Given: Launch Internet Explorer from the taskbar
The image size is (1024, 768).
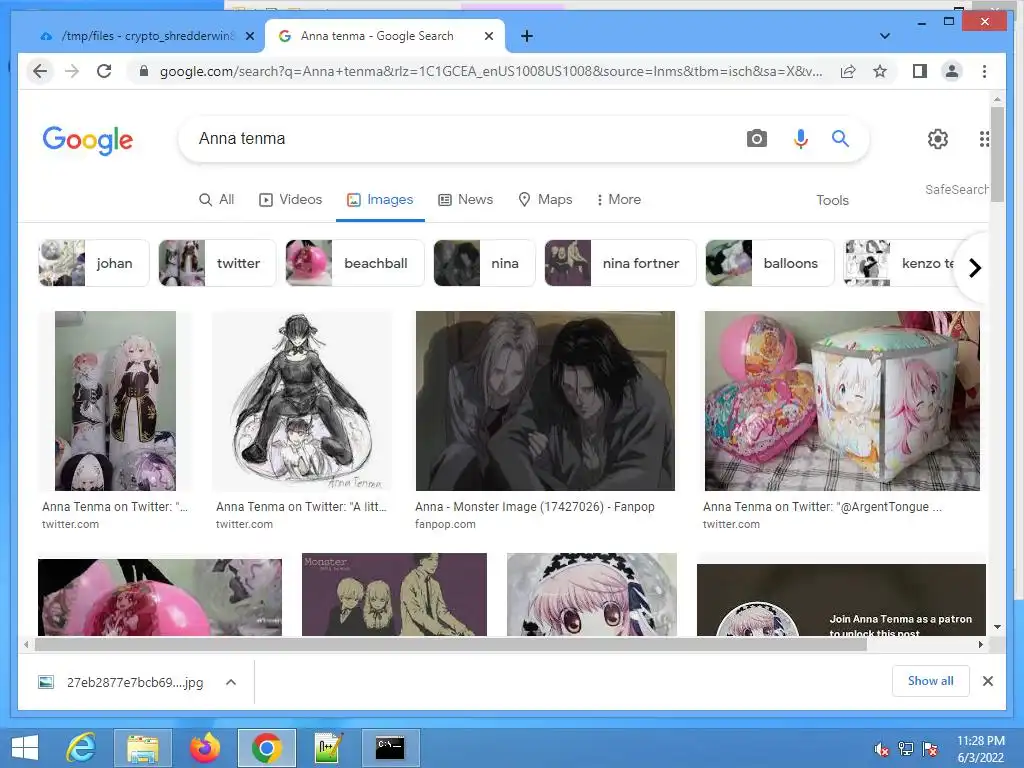Looking at the screenshot, I should (x=82, y=748).
